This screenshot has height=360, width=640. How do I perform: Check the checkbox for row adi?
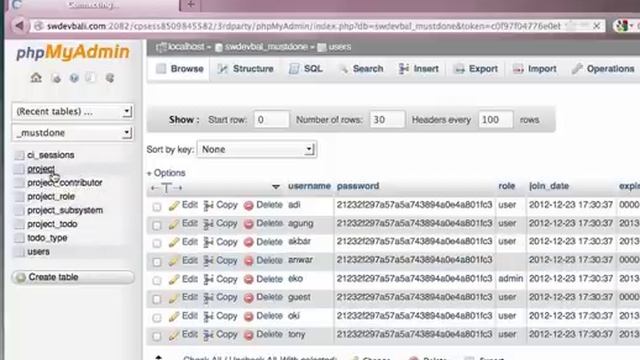157,207
